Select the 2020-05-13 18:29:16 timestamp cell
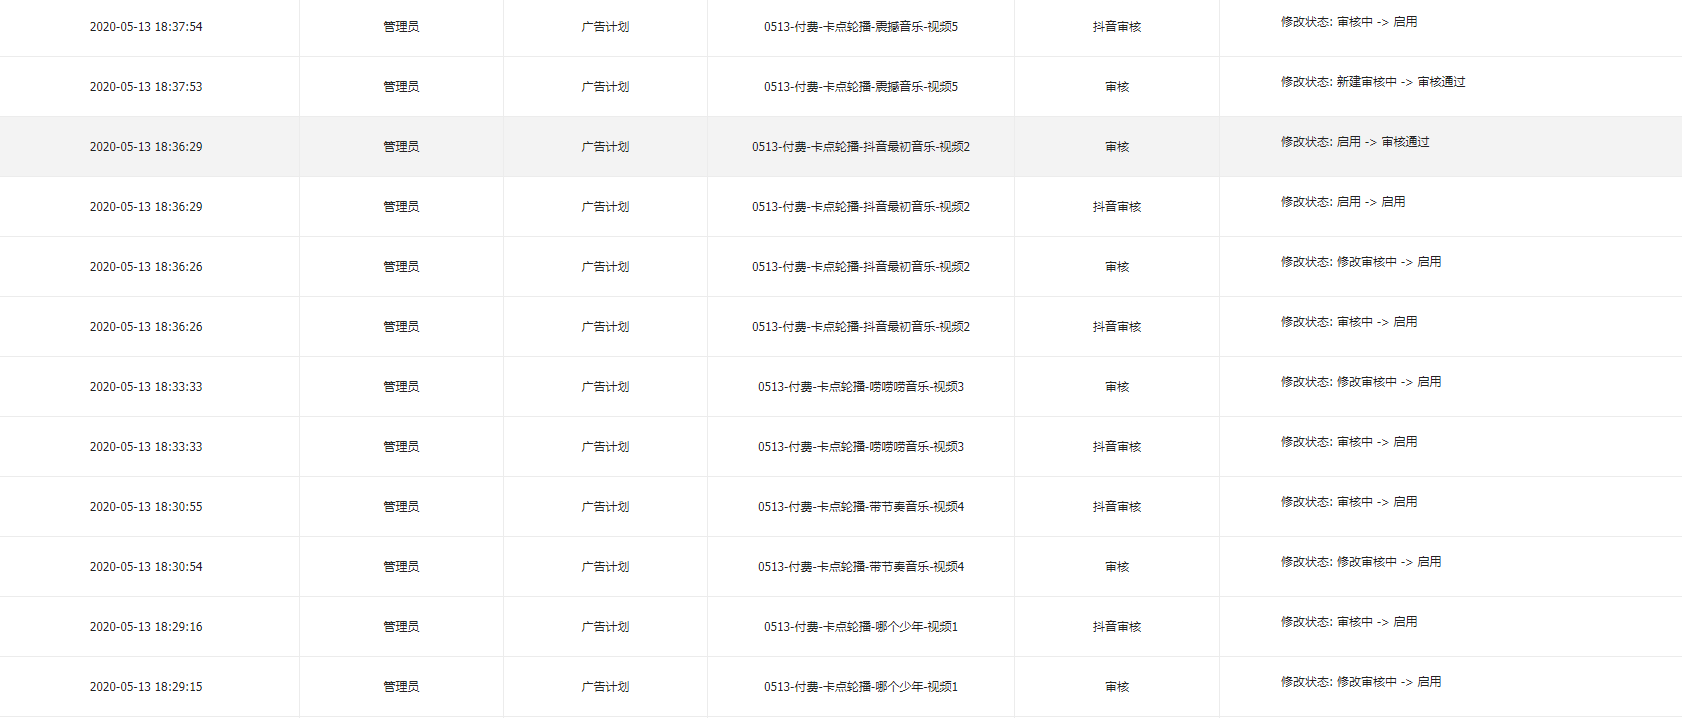This screenshot has width=1682, height=718. click(x=146, y=627)
